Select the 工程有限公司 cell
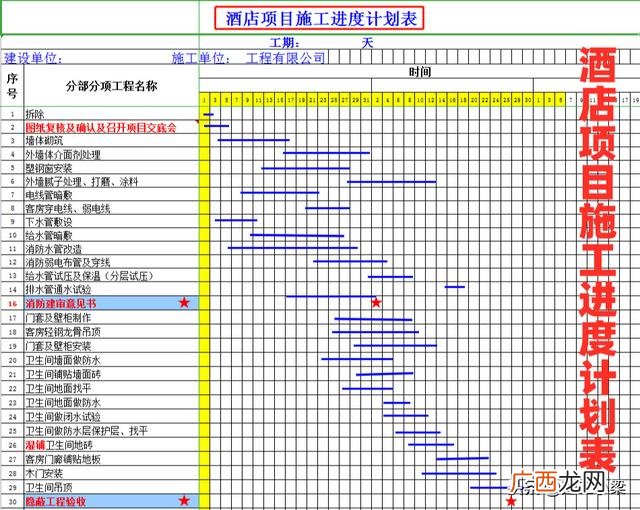Viewport: 640px width, 510px height. (285, 58)
